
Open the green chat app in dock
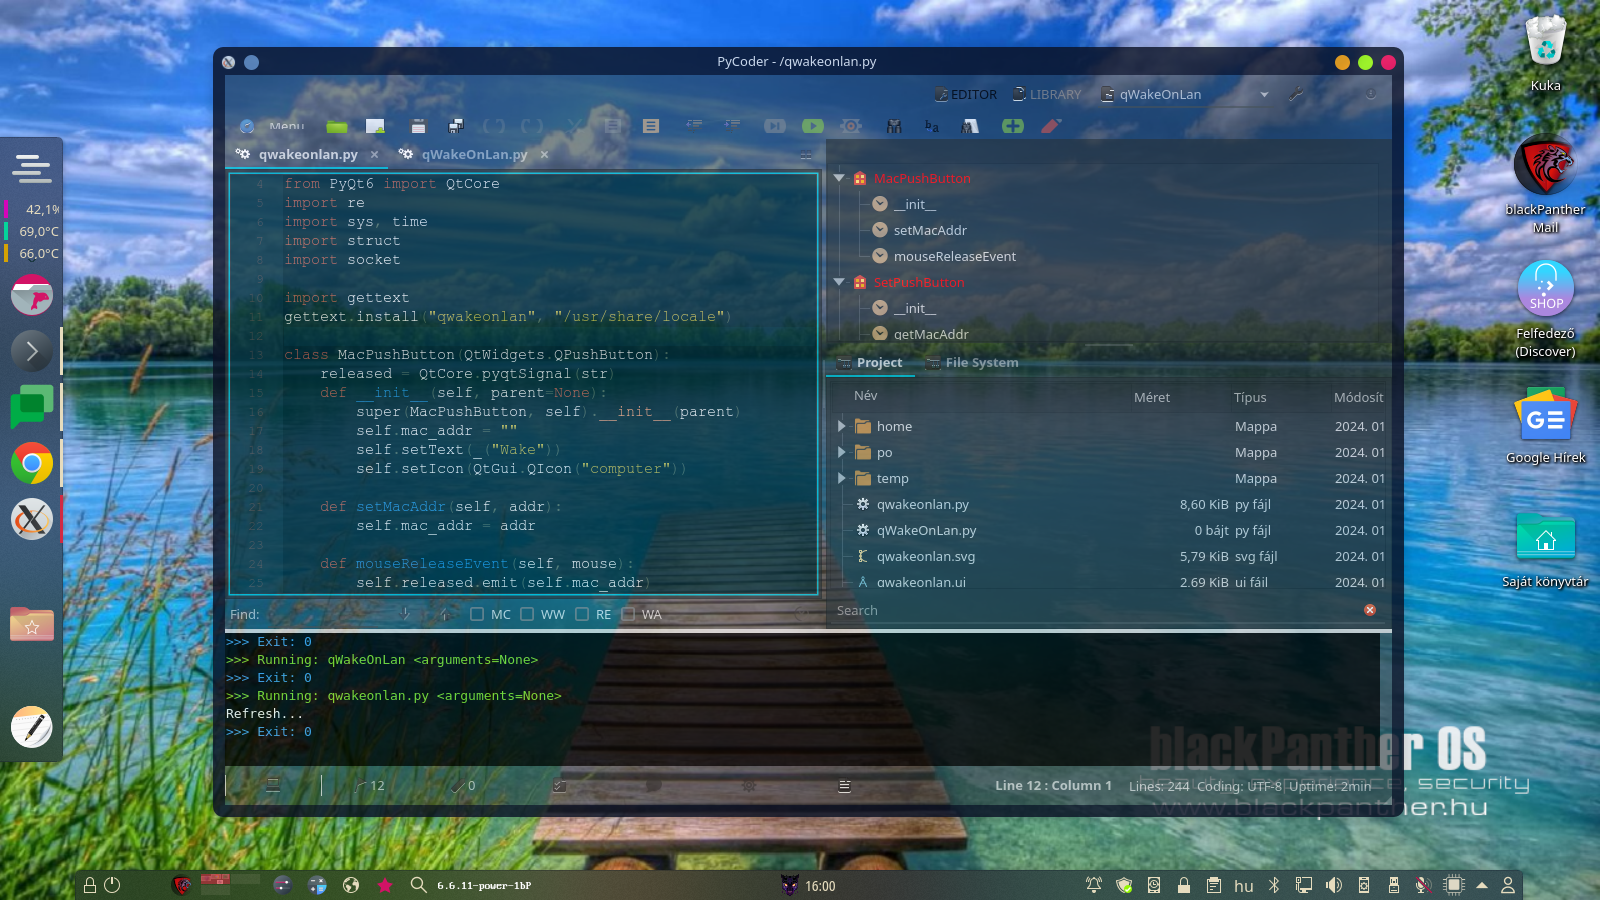tap(32, 407)
